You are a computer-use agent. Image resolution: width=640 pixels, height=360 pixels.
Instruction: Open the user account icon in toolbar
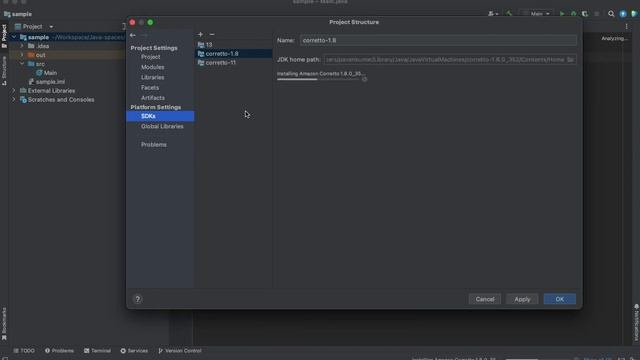pyautogui.click(x=493, y=14)
